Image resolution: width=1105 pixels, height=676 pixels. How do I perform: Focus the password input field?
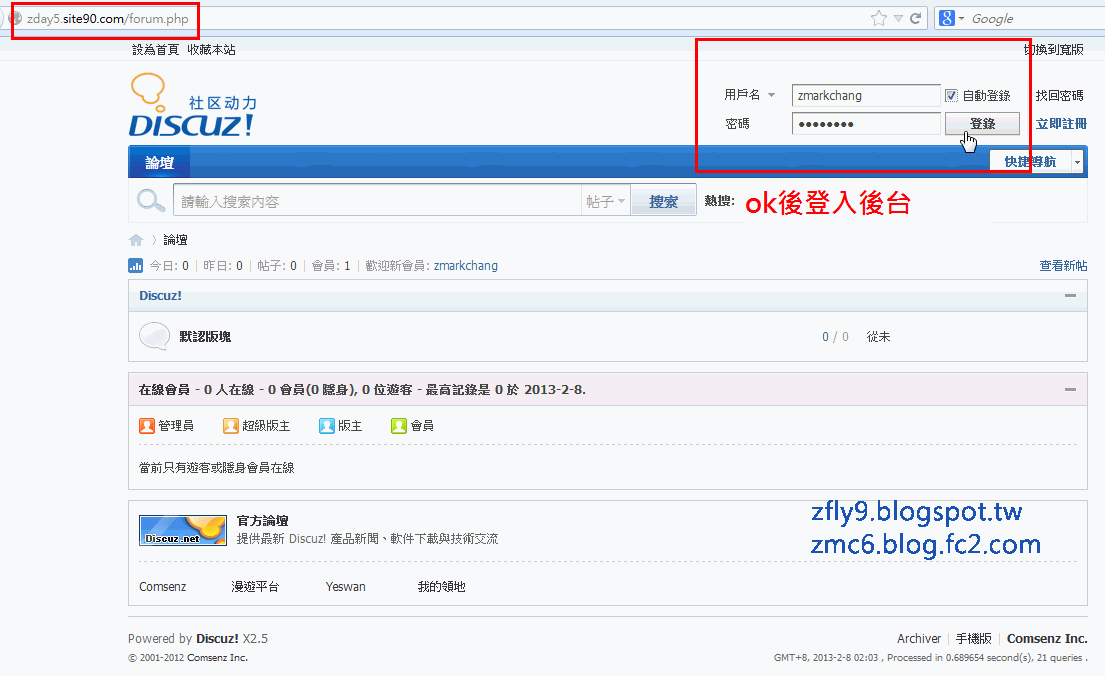pyautogui.click(x=865, y=123)
